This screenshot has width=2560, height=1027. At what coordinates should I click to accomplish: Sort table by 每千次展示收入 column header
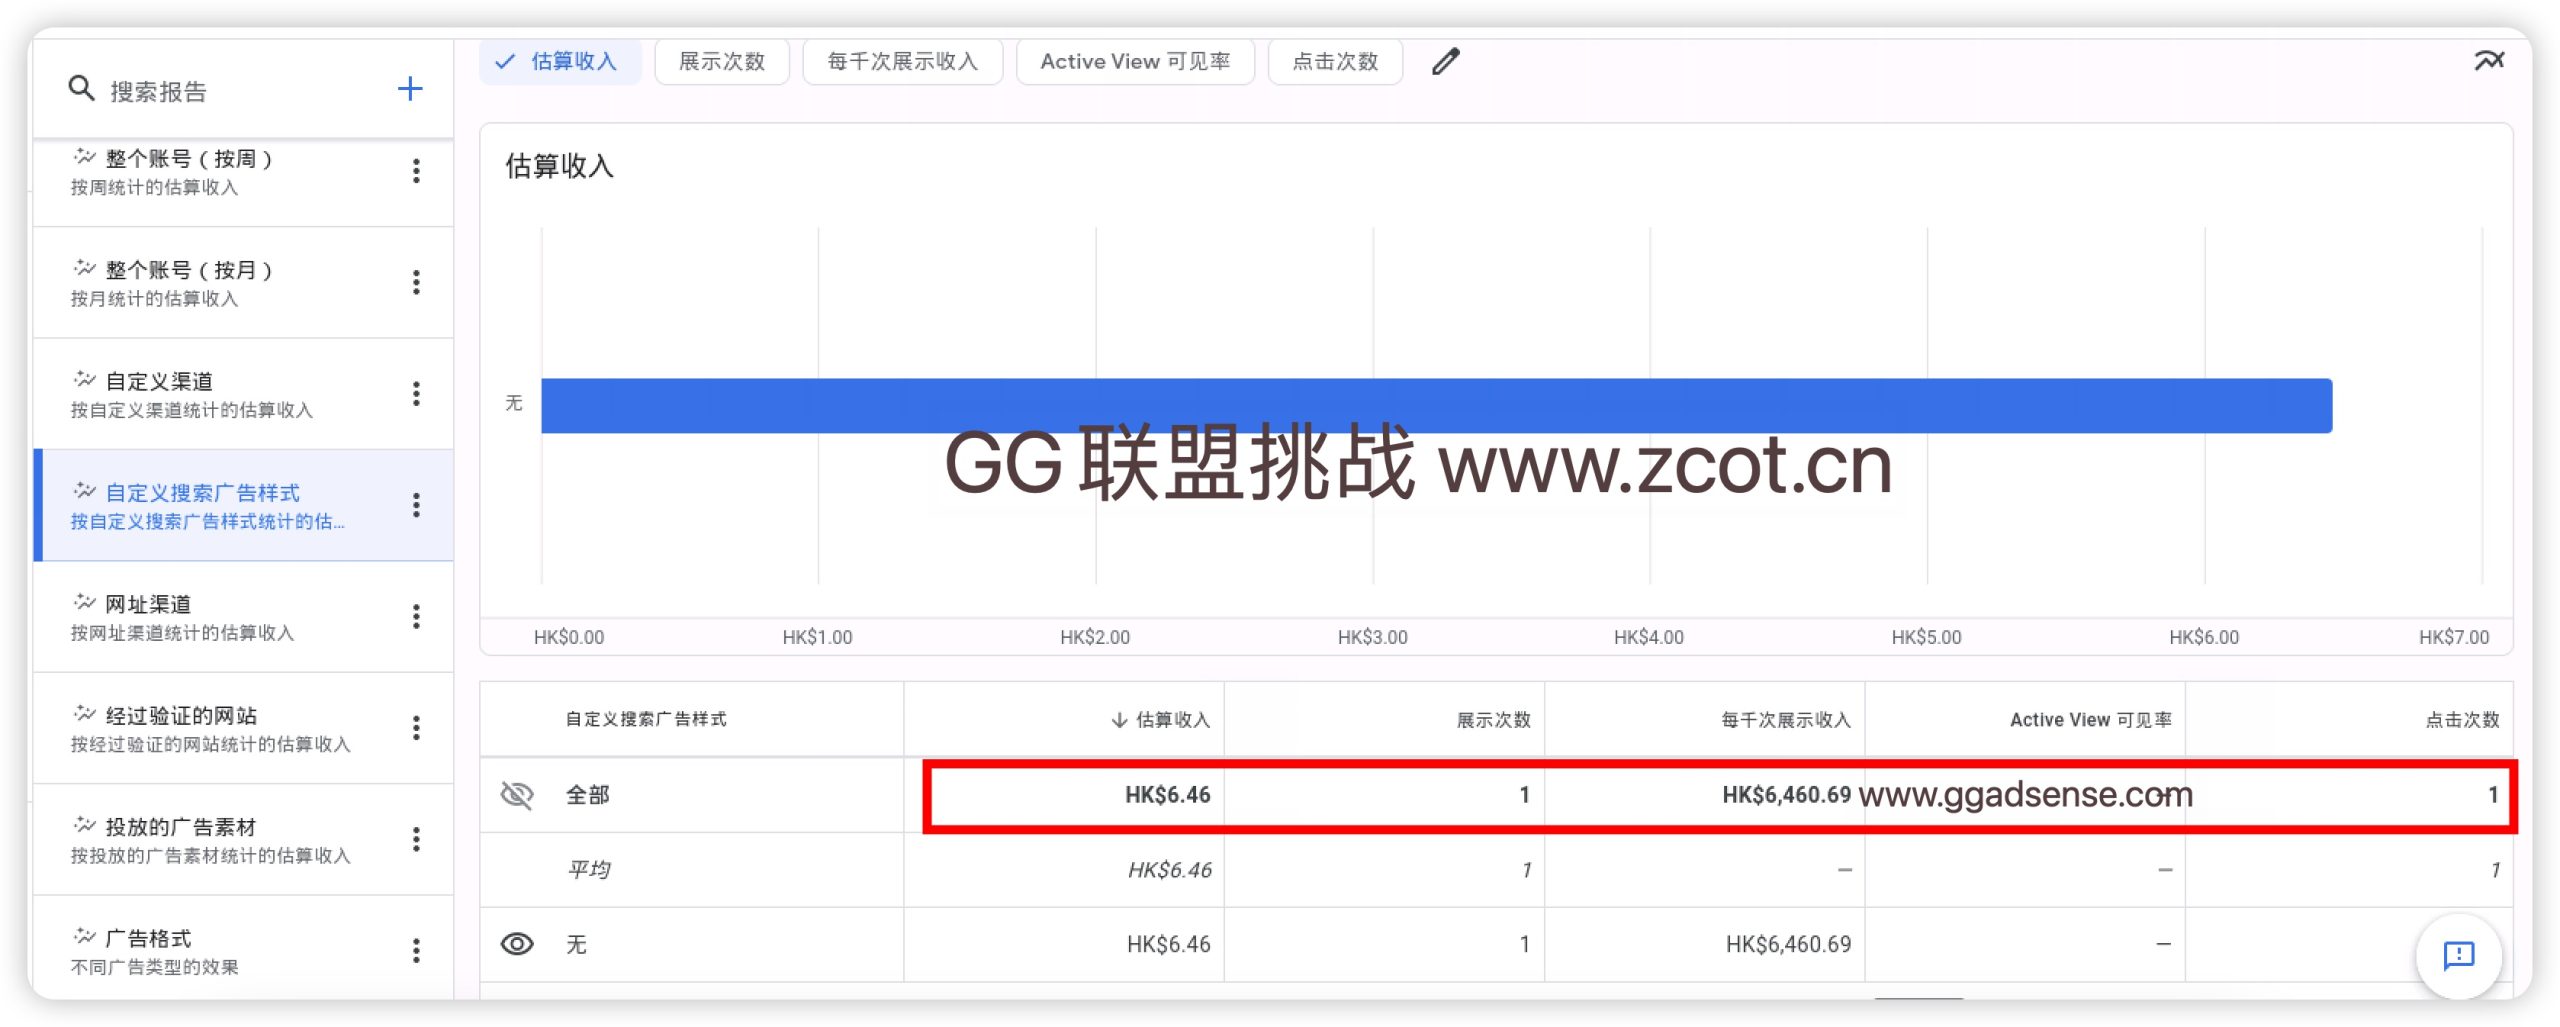pos(1786,720)
